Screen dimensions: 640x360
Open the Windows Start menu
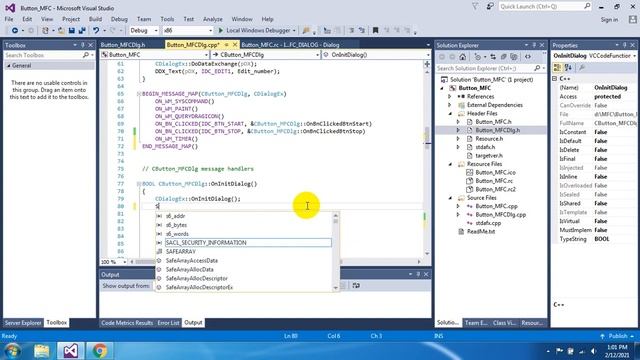[x=12, y=351]
